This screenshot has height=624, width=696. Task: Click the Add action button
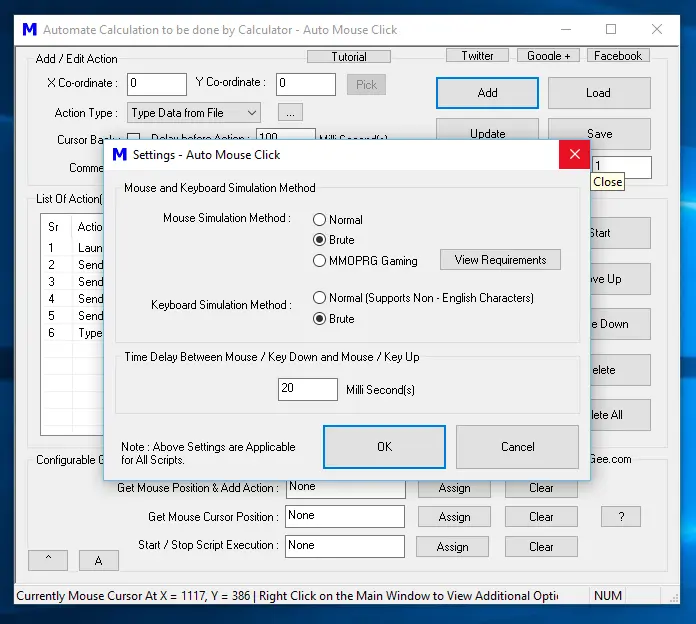coord(487,93)
